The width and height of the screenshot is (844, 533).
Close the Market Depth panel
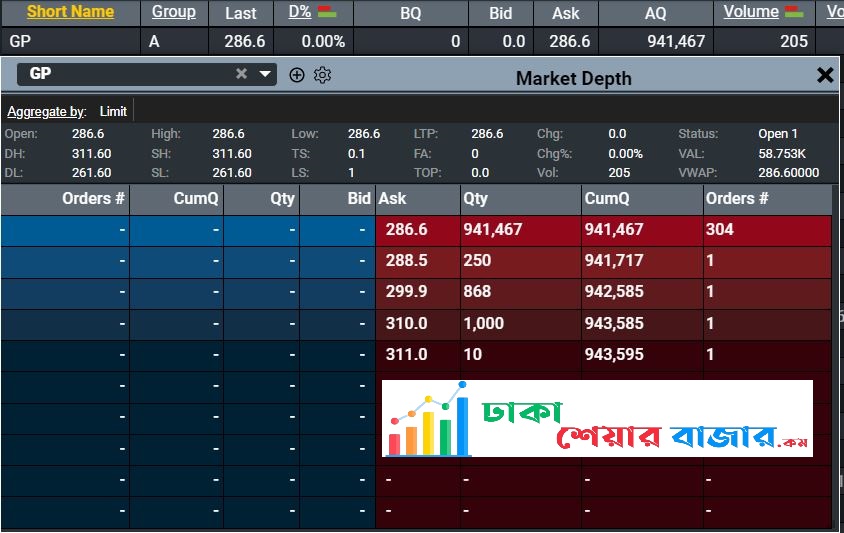825,75
